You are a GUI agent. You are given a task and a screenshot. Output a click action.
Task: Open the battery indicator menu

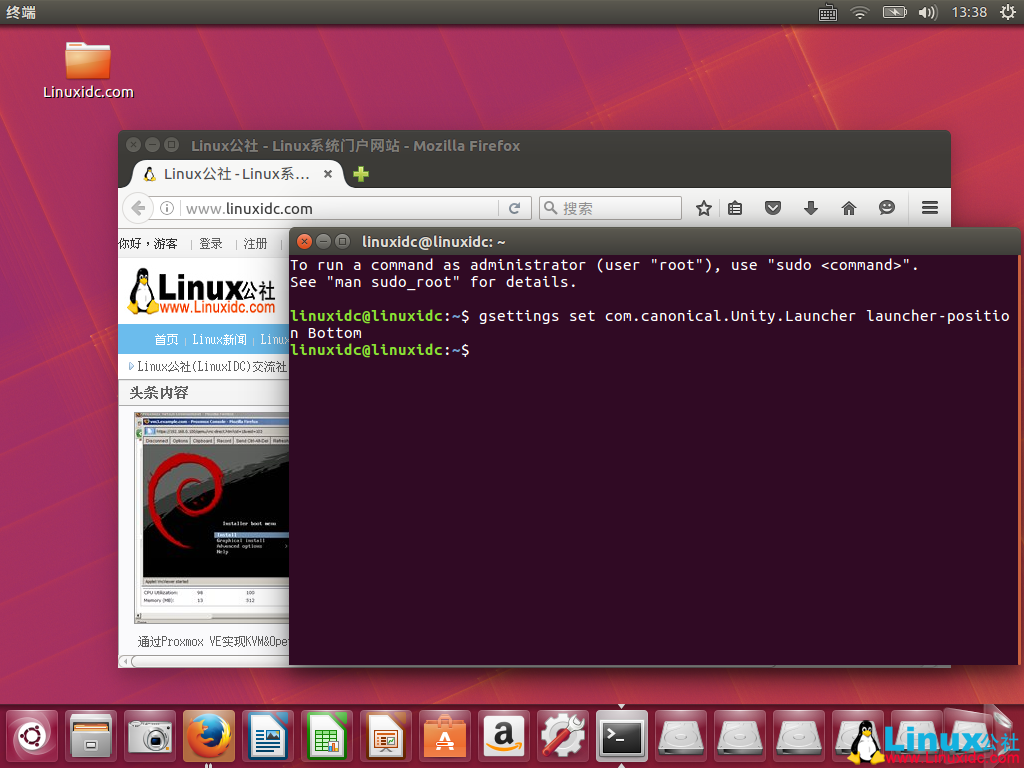[x=895, y=12]
